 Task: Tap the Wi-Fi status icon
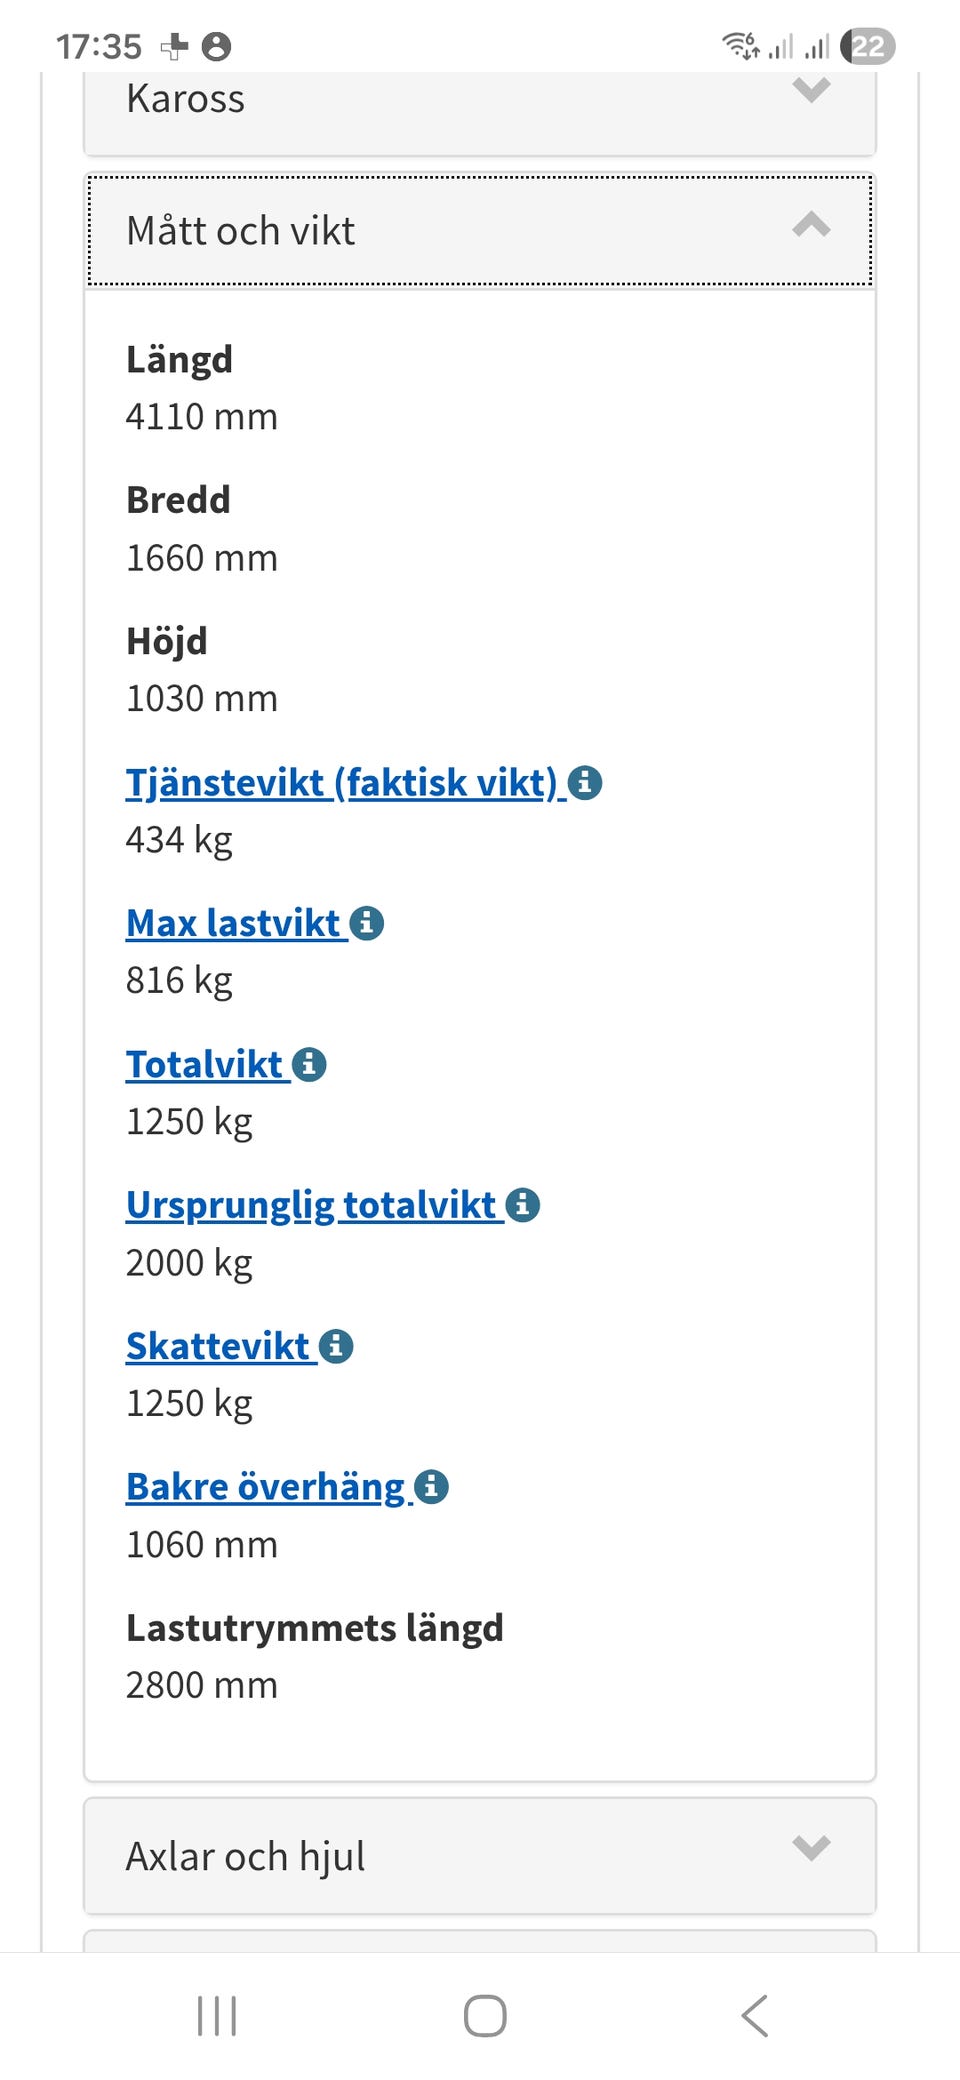coord(740,45)
